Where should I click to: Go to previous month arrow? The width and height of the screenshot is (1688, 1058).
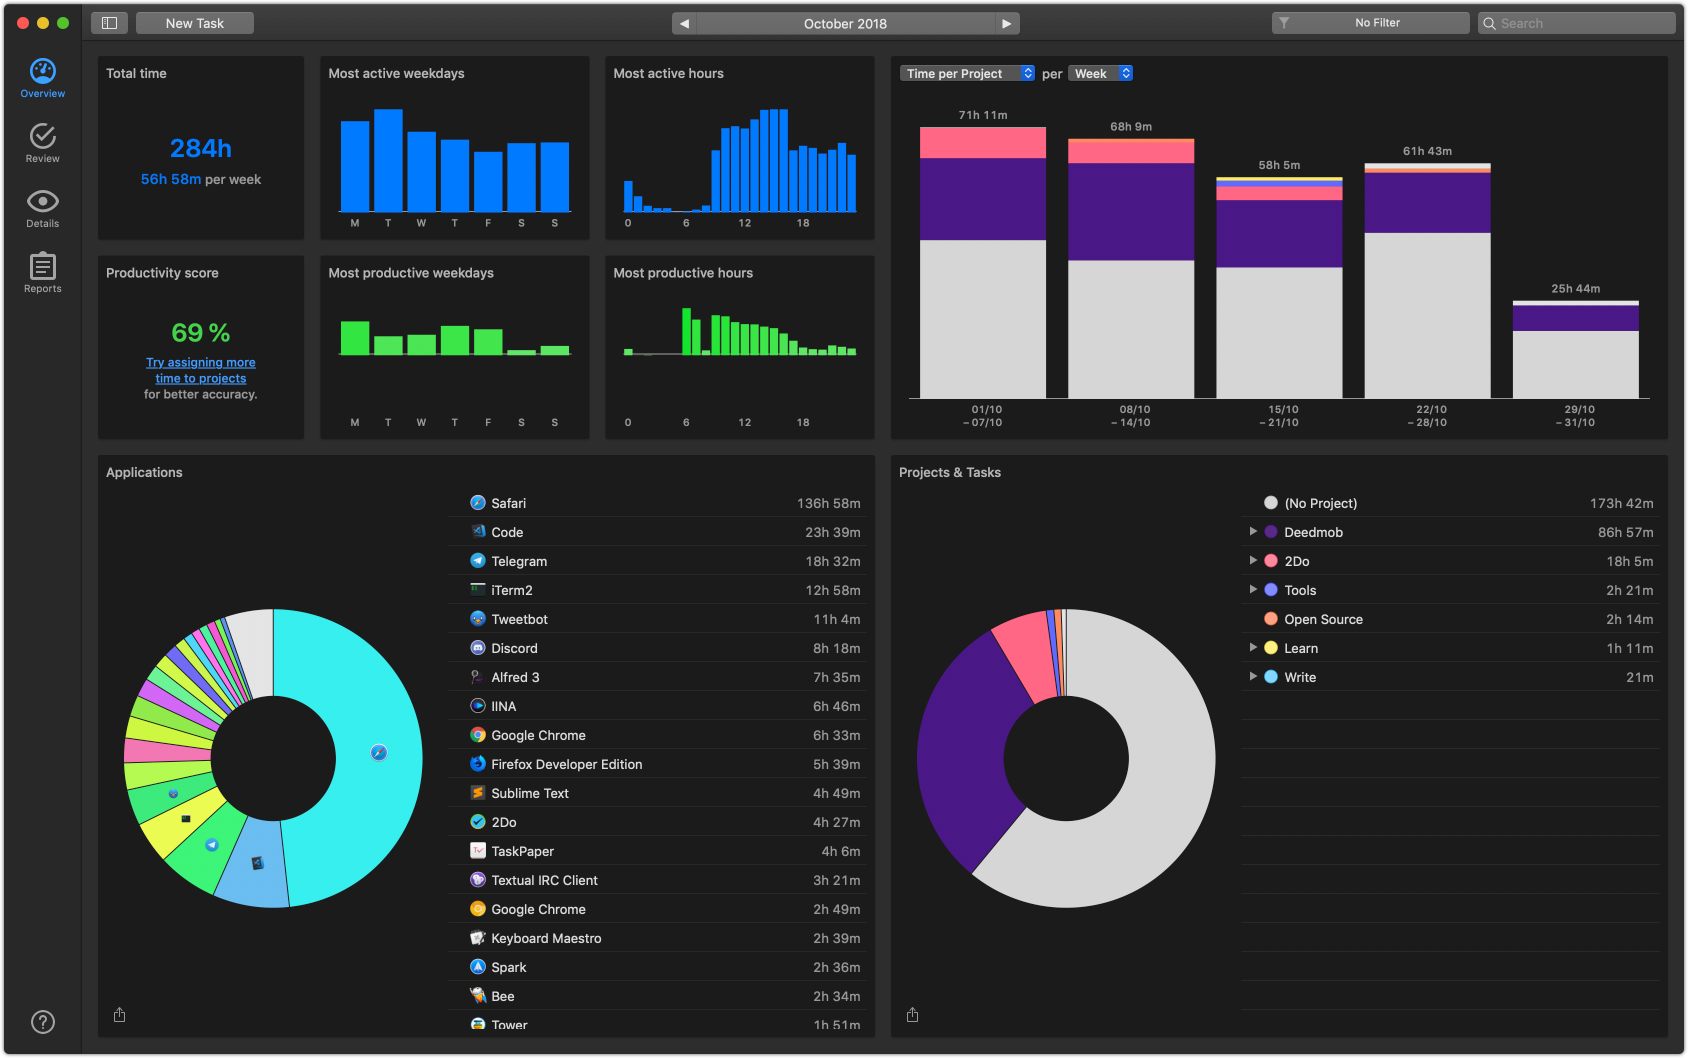[684, 23]
